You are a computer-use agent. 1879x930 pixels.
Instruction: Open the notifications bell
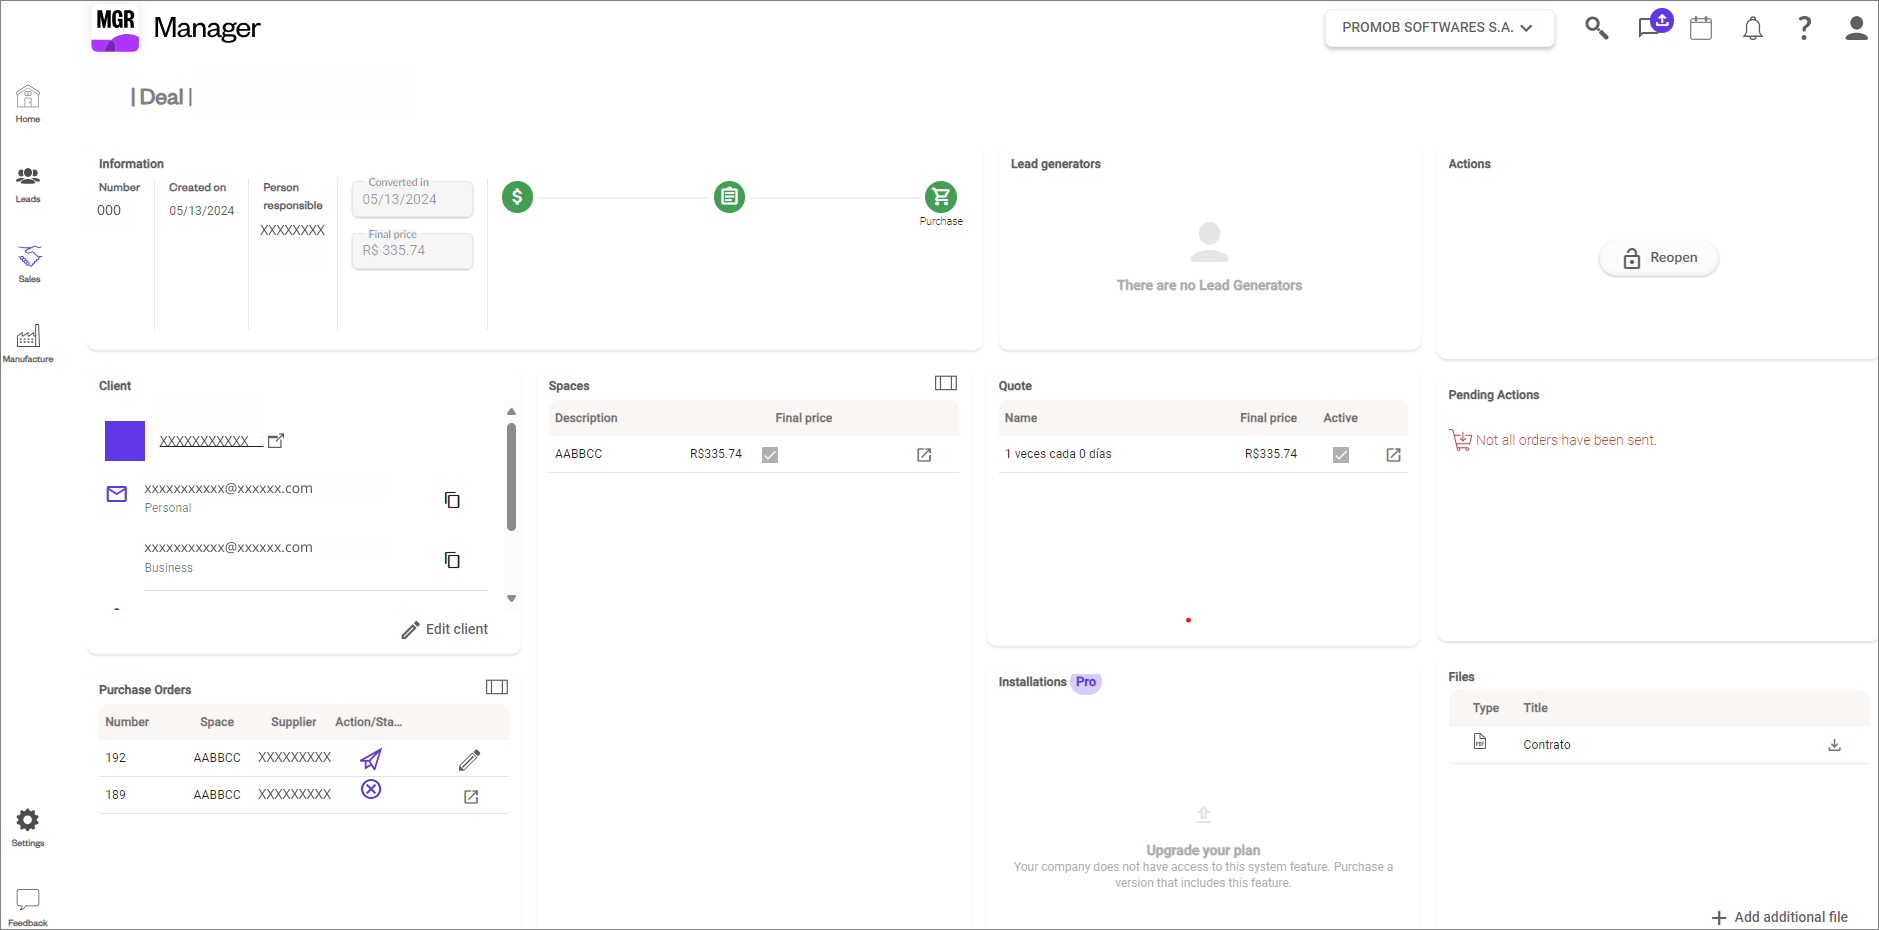click(x=1752, y=28)
